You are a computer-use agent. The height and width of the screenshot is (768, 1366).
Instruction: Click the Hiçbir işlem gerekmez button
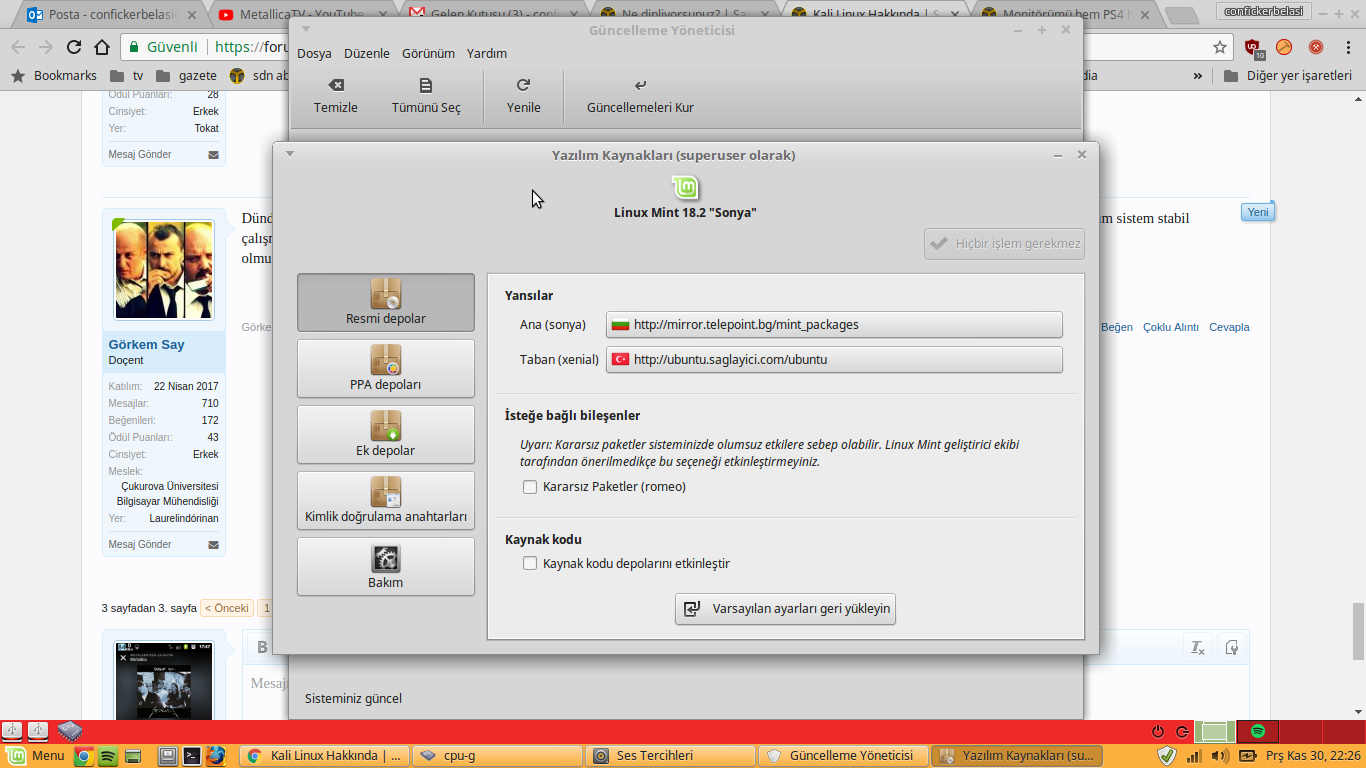coord(1004,243)
